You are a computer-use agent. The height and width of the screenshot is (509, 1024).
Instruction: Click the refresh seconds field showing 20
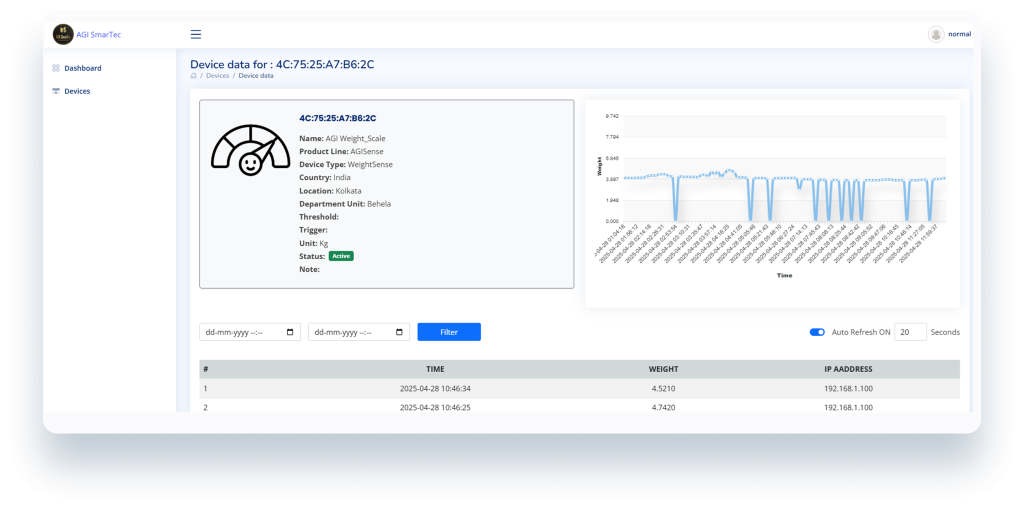click(910, 332)
